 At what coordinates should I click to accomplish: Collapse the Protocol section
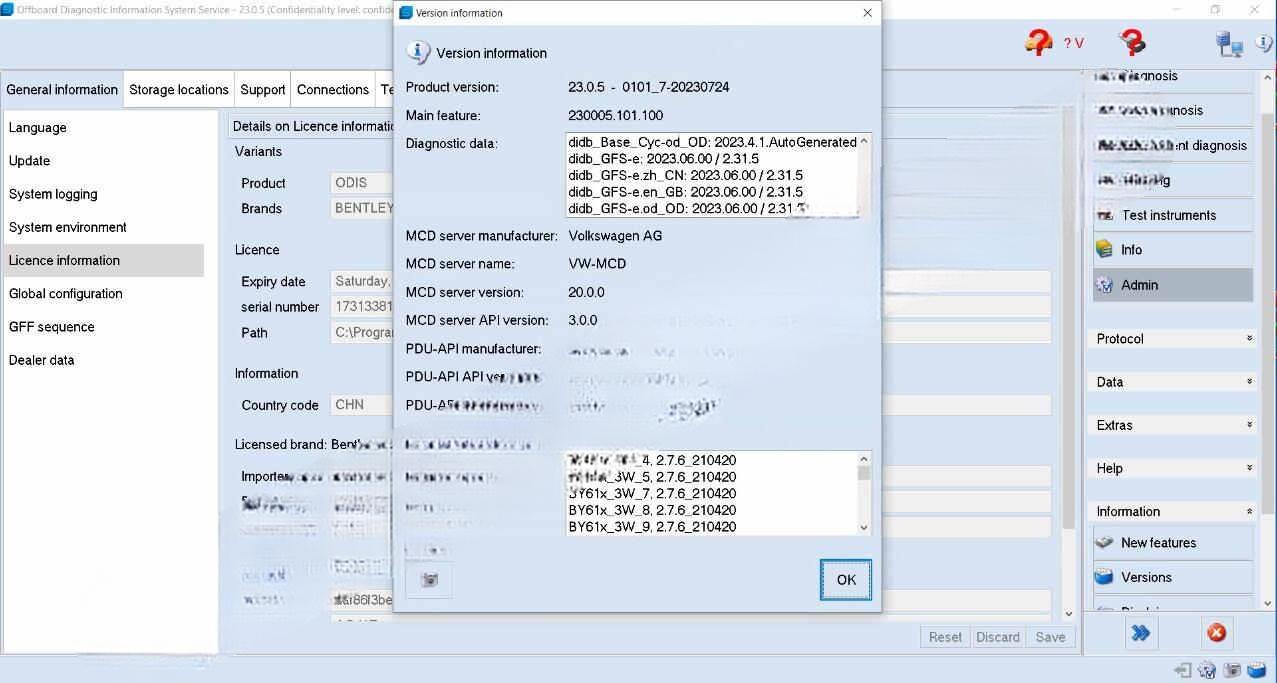coord(1173,339)
